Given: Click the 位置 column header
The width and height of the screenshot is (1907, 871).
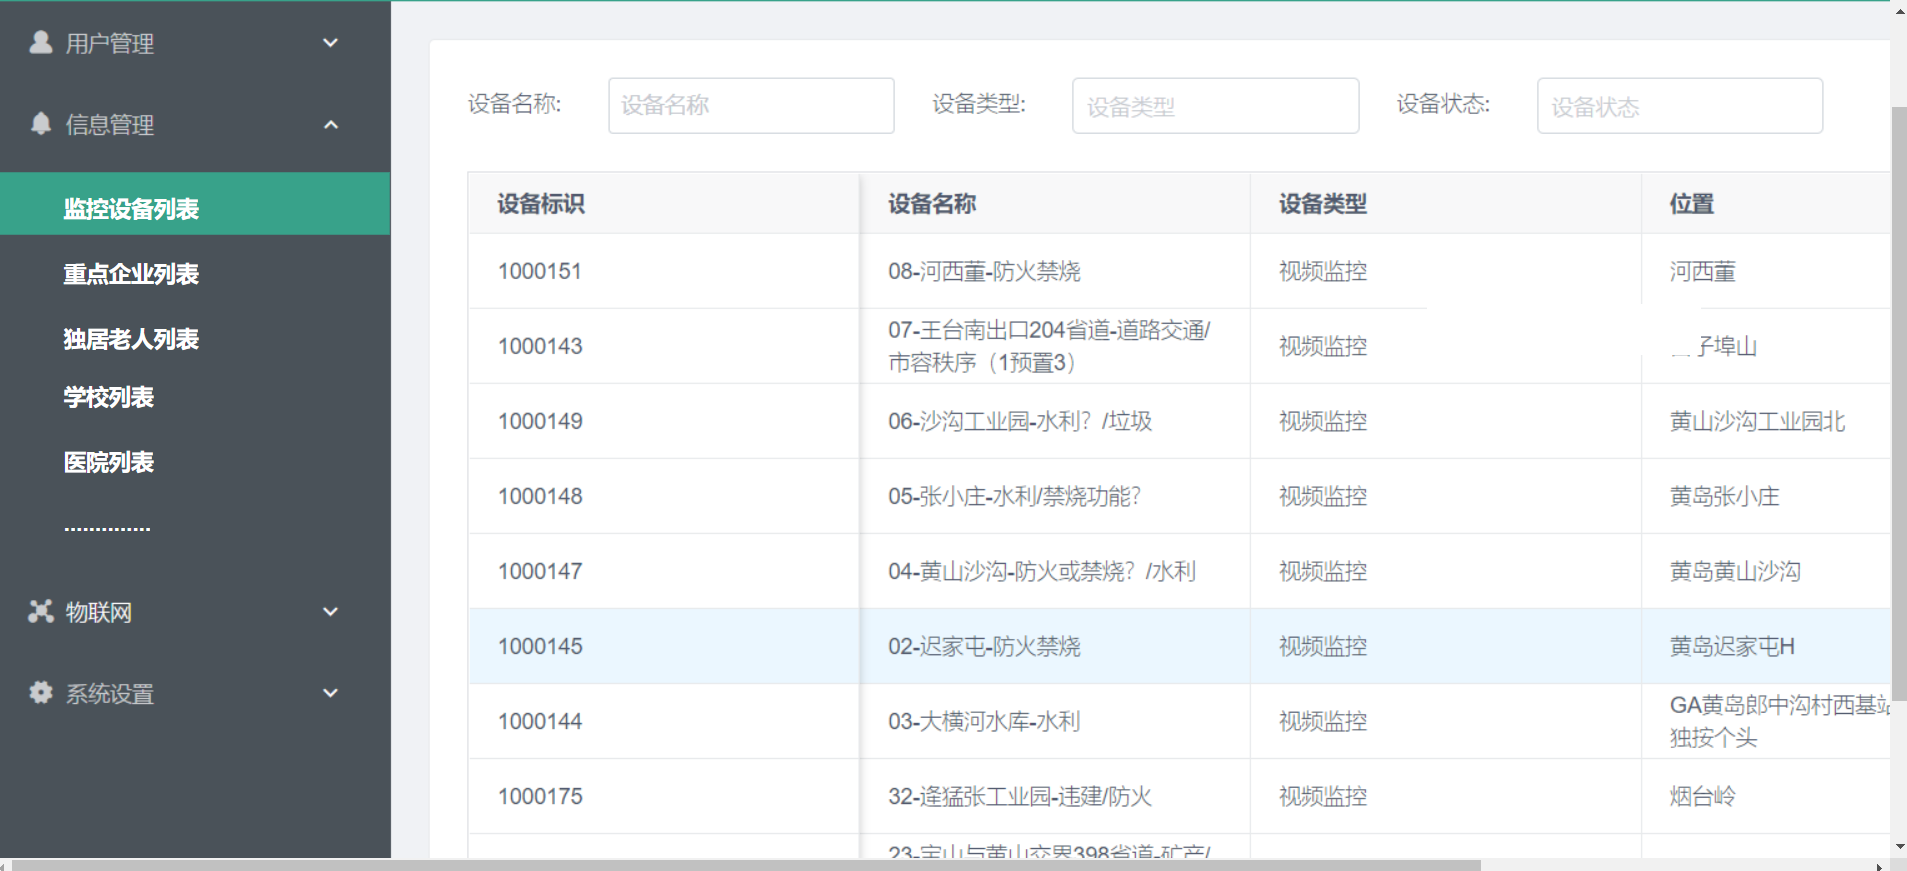Looking at the screenshot, I should (1692, 204).
